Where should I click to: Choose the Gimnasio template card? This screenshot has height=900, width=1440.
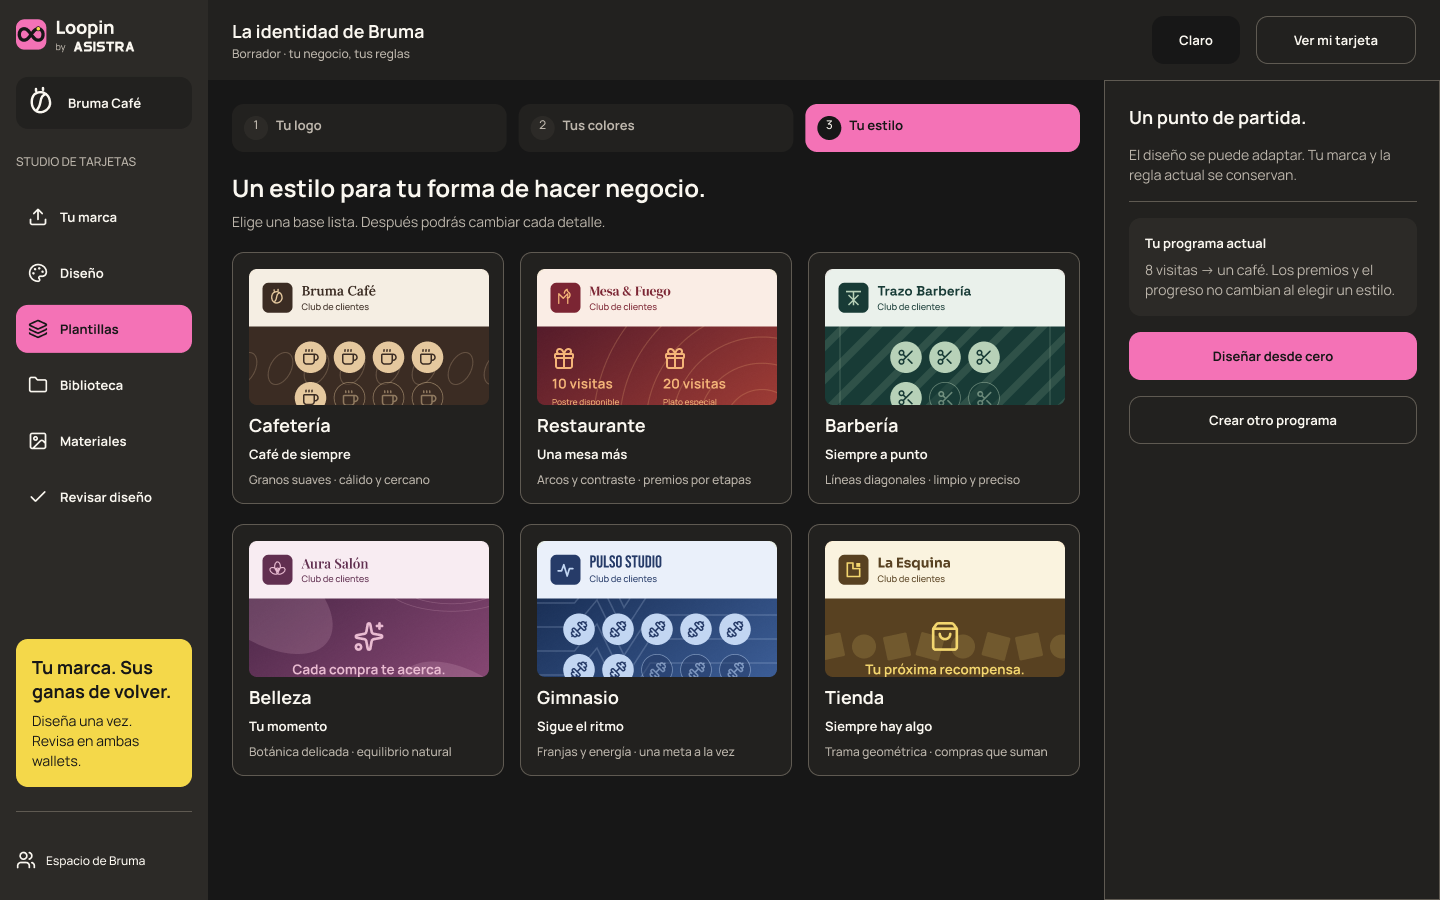tap(656, 650)
